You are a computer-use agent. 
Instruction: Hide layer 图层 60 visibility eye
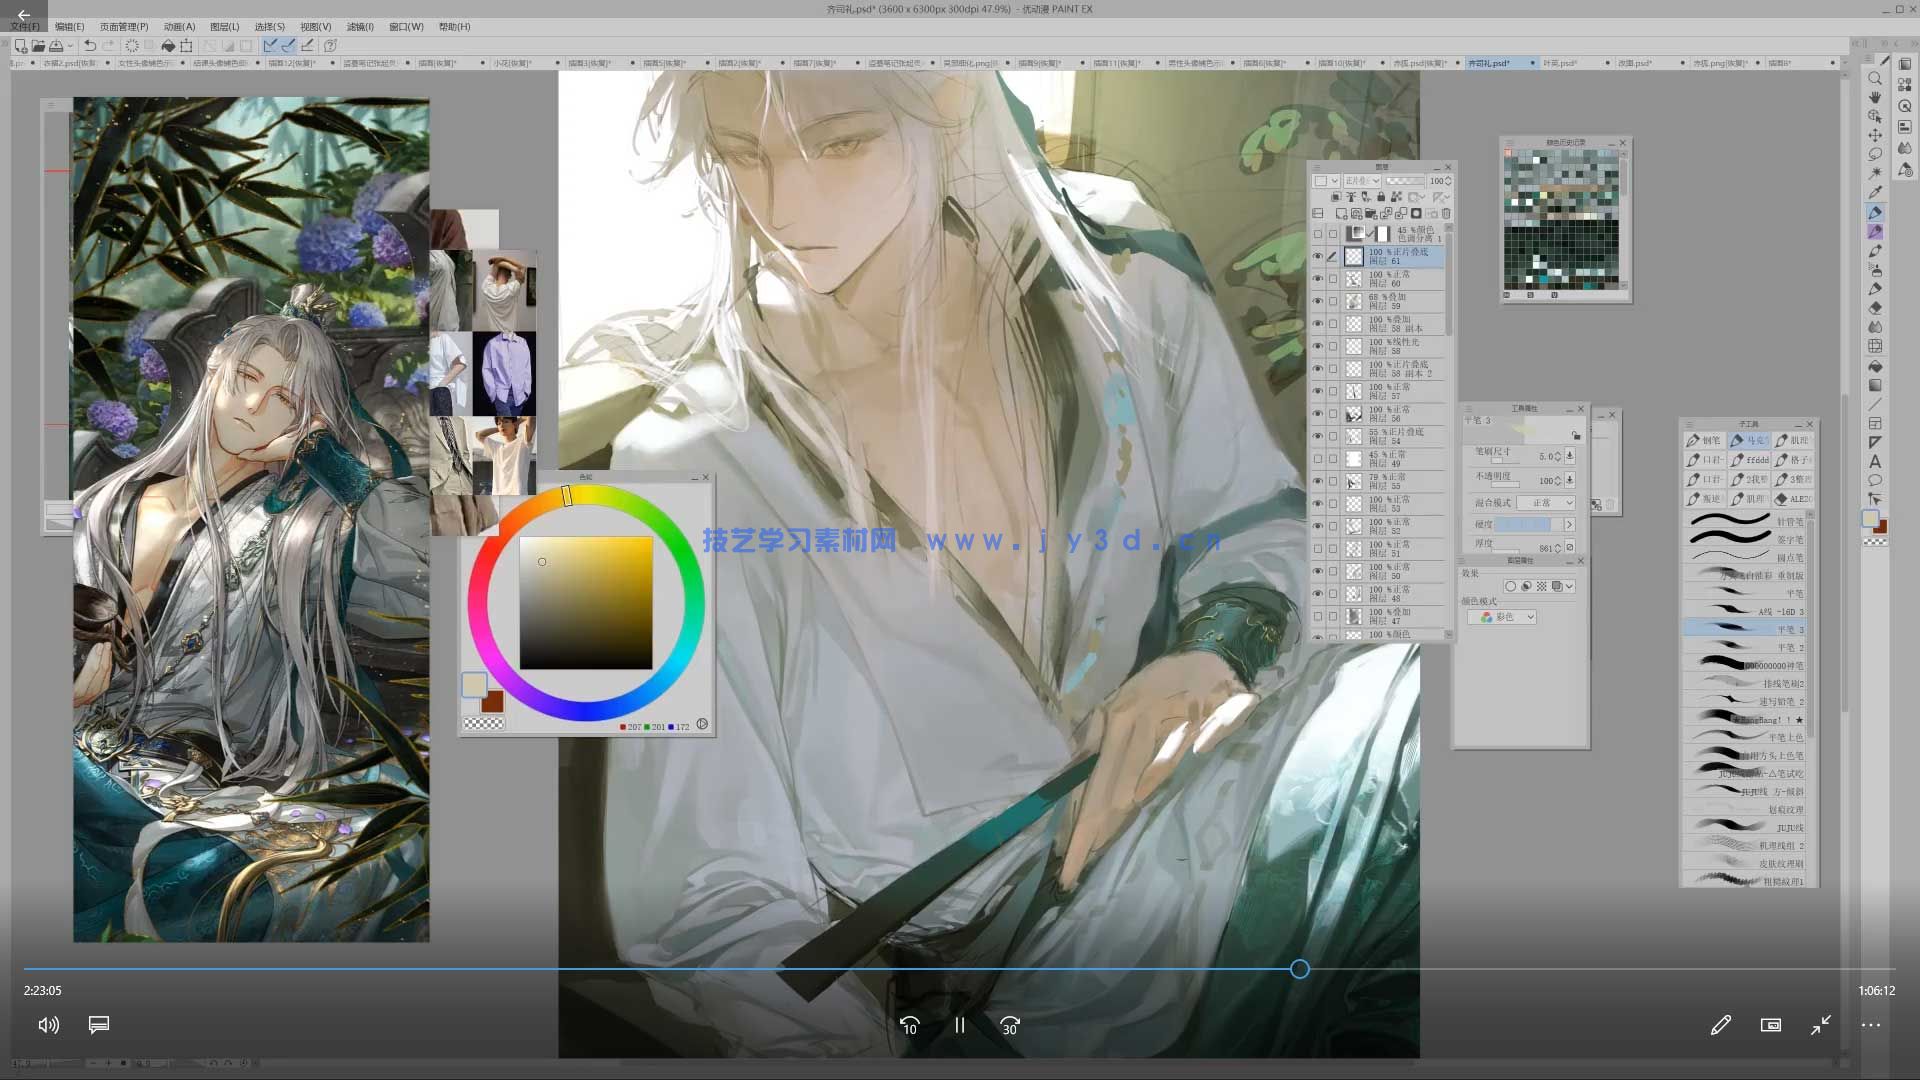pyautogui.click(x=1317, y=279)
